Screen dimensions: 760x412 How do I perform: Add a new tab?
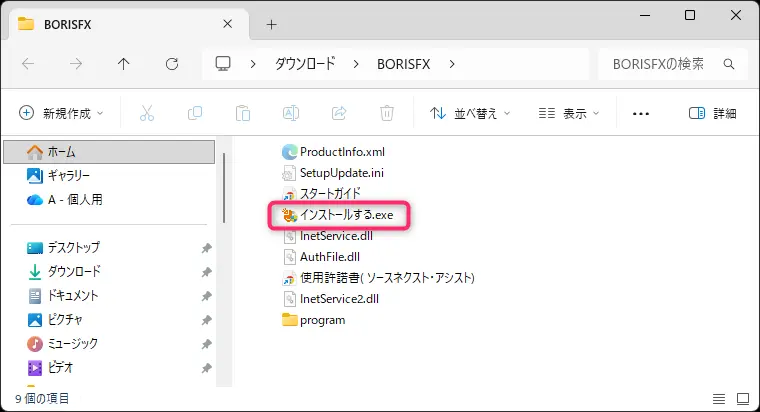click(271, 24)
